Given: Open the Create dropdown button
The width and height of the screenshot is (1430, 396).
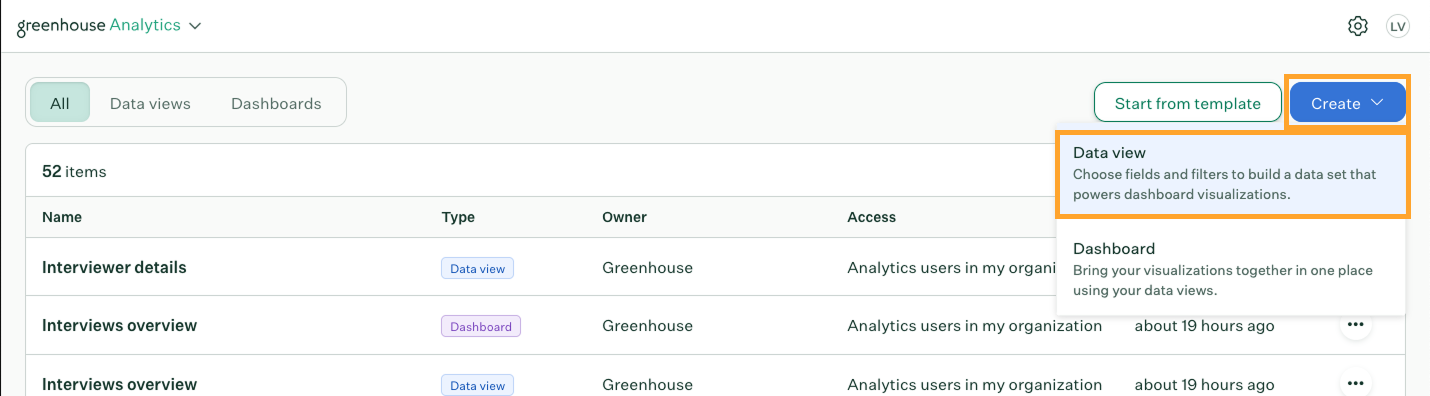Looking at the screenshot, I should tap(1347, 103).
